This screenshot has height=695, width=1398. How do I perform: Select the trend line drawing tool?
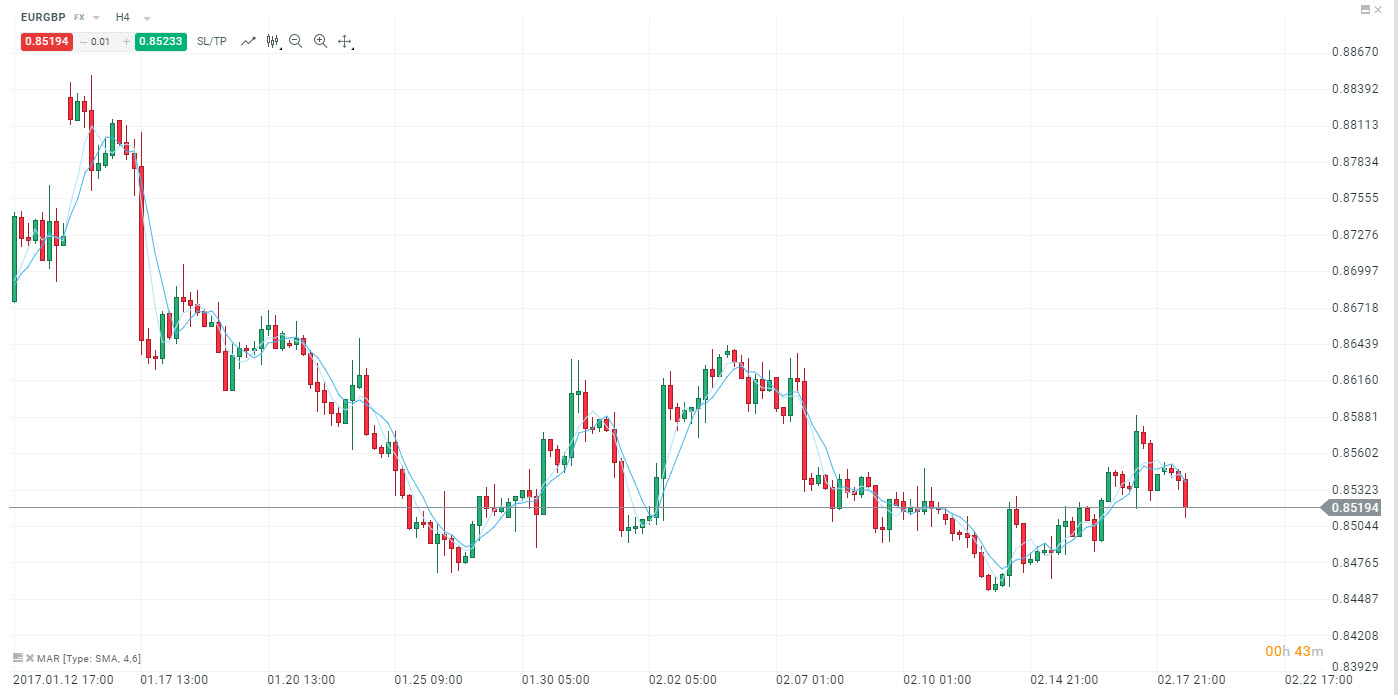click(x=248, y=41)
